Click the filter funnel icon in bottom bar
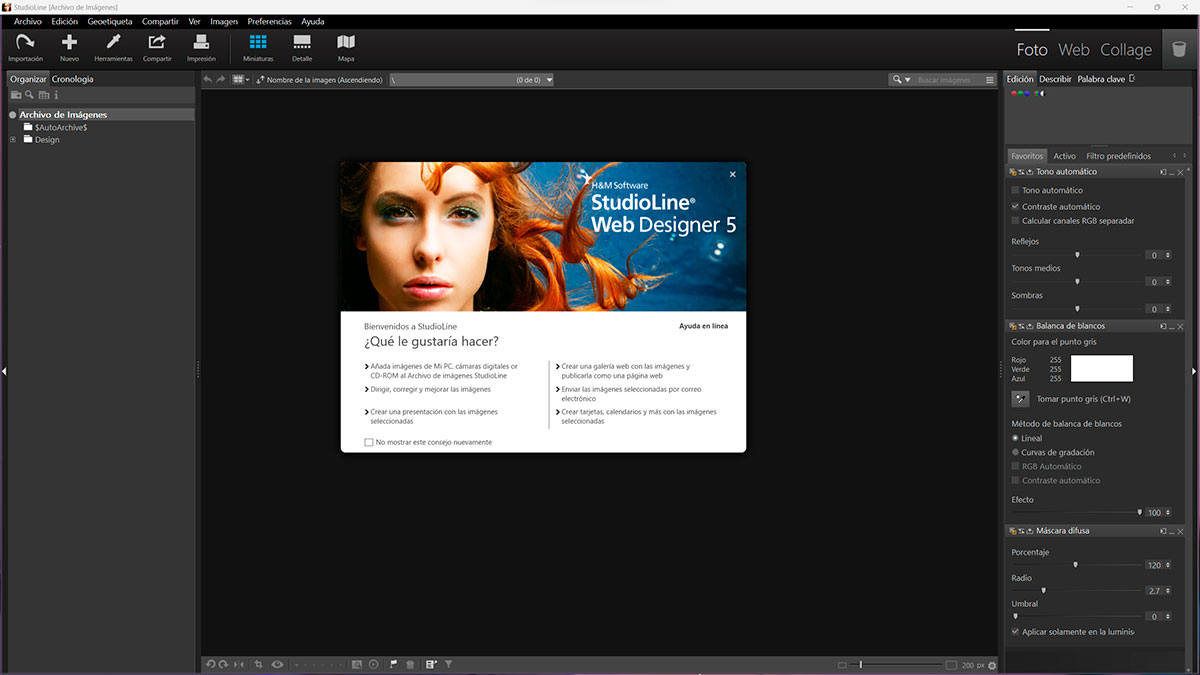This screenshot has height=675, width=1200. 449,664
